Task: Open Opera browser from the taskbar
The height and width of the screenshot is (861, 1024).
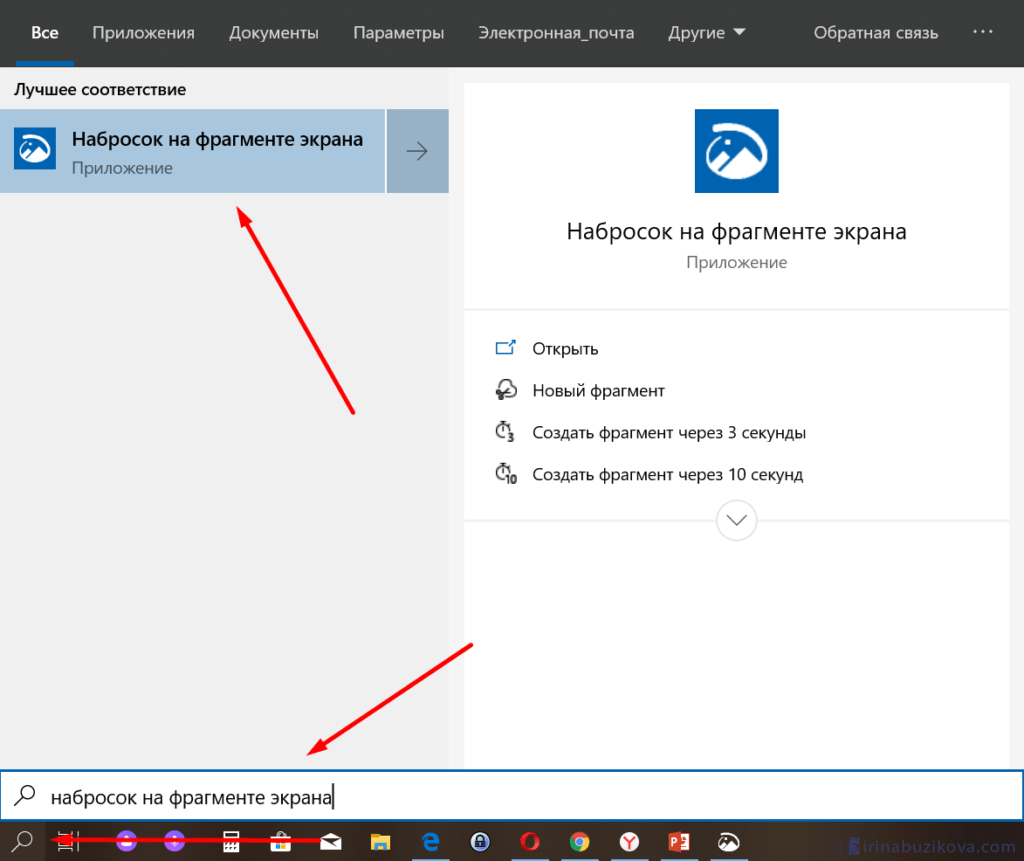Action: click(x=529, y=842)
